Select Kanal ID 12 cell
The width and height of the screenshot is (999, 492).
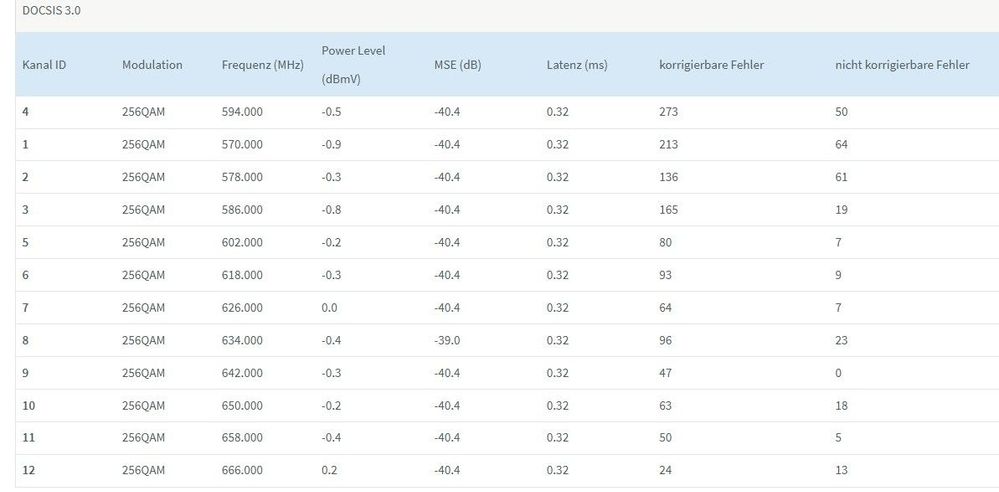pos(29,470)
